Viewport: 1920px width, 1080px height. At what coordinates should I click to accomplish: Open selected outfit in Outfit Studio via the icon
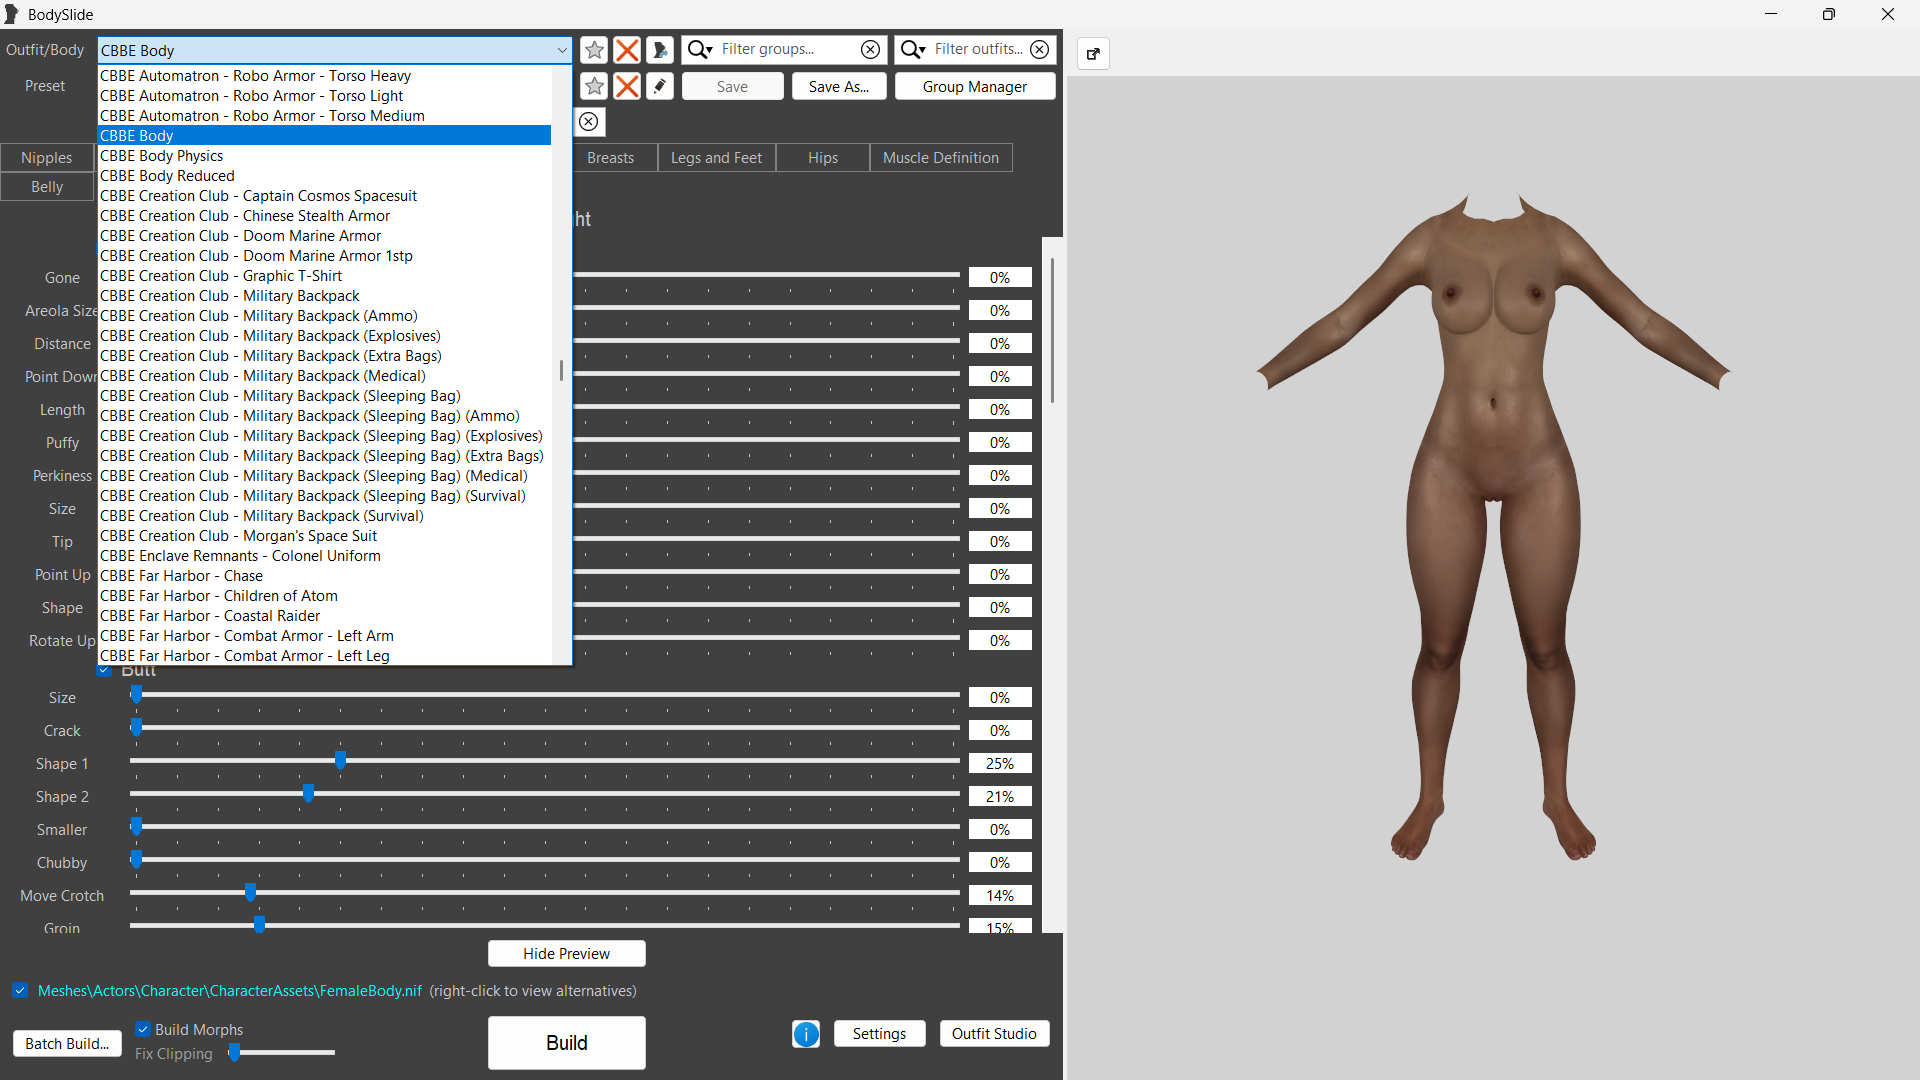pos(660,50)
